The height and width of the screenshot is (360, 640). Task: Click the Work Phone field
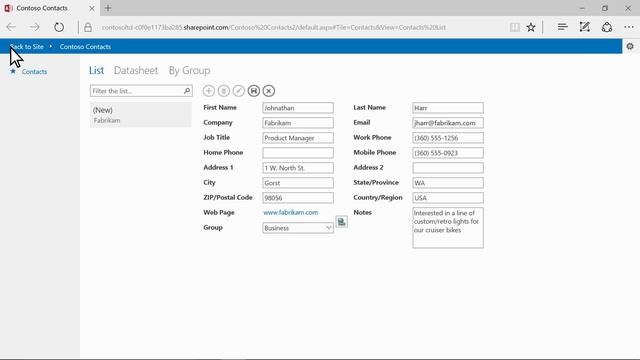[x=448, y=138]
